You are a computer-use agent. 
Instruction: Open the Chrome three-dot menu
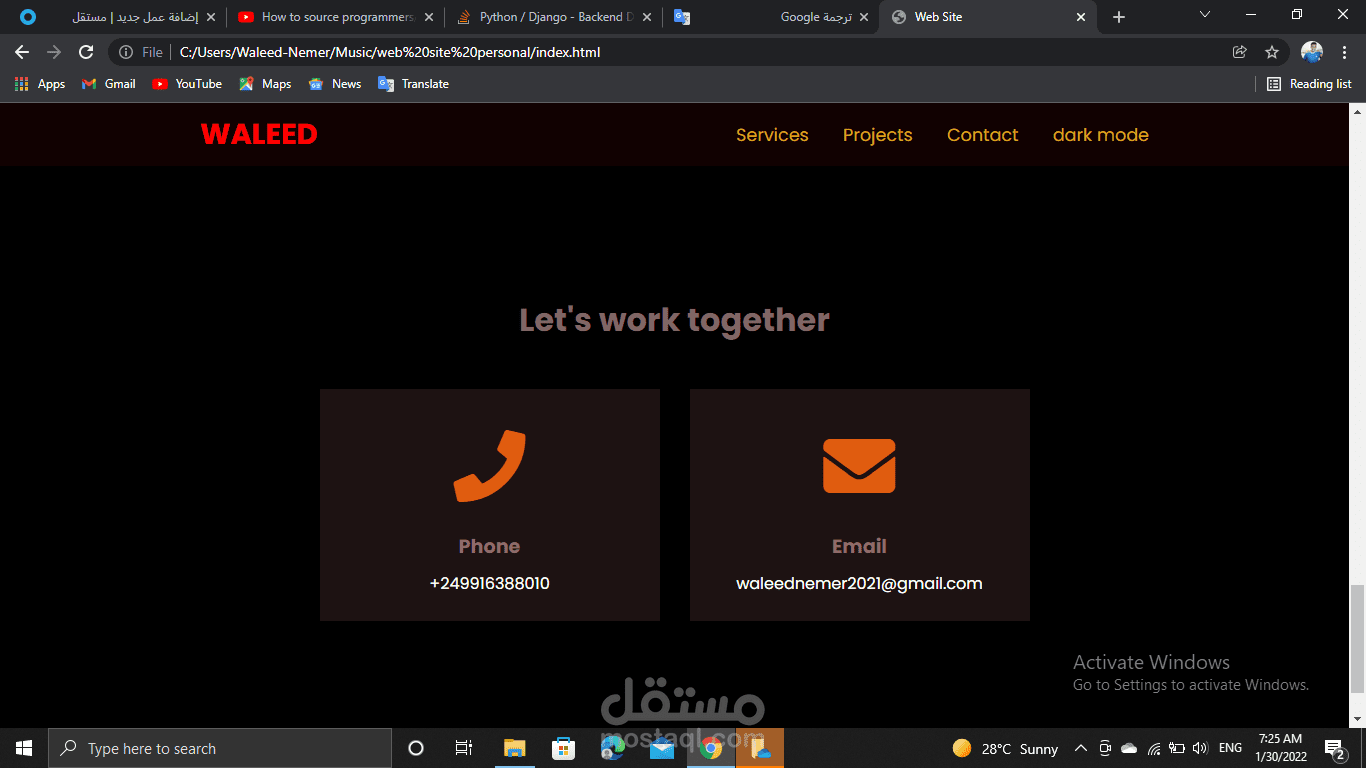pos(1345,52)
